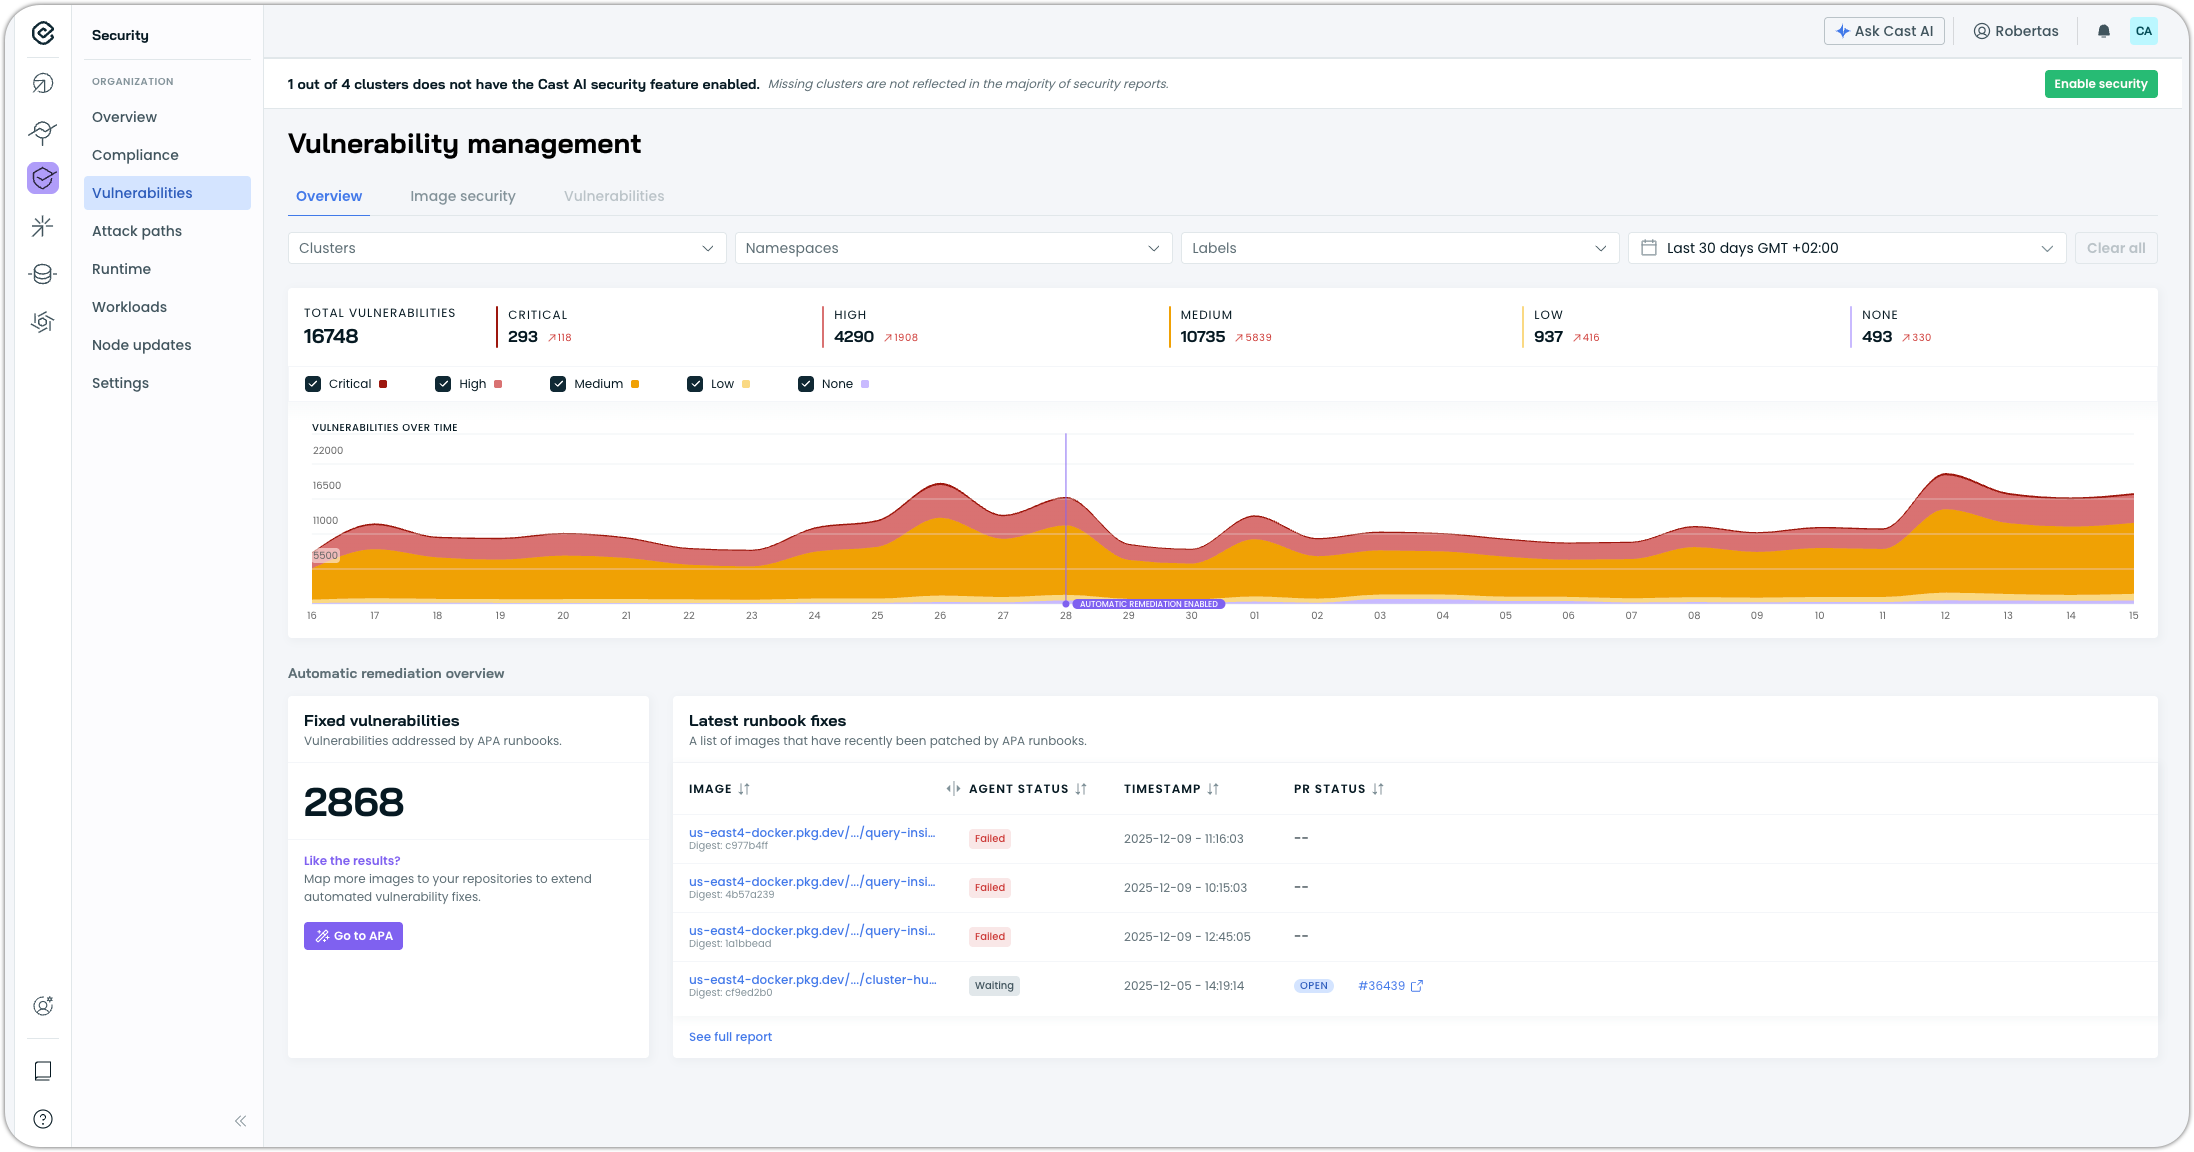
Task: Open the Last 30 days date range dropdown
Action: (1846, 248)
